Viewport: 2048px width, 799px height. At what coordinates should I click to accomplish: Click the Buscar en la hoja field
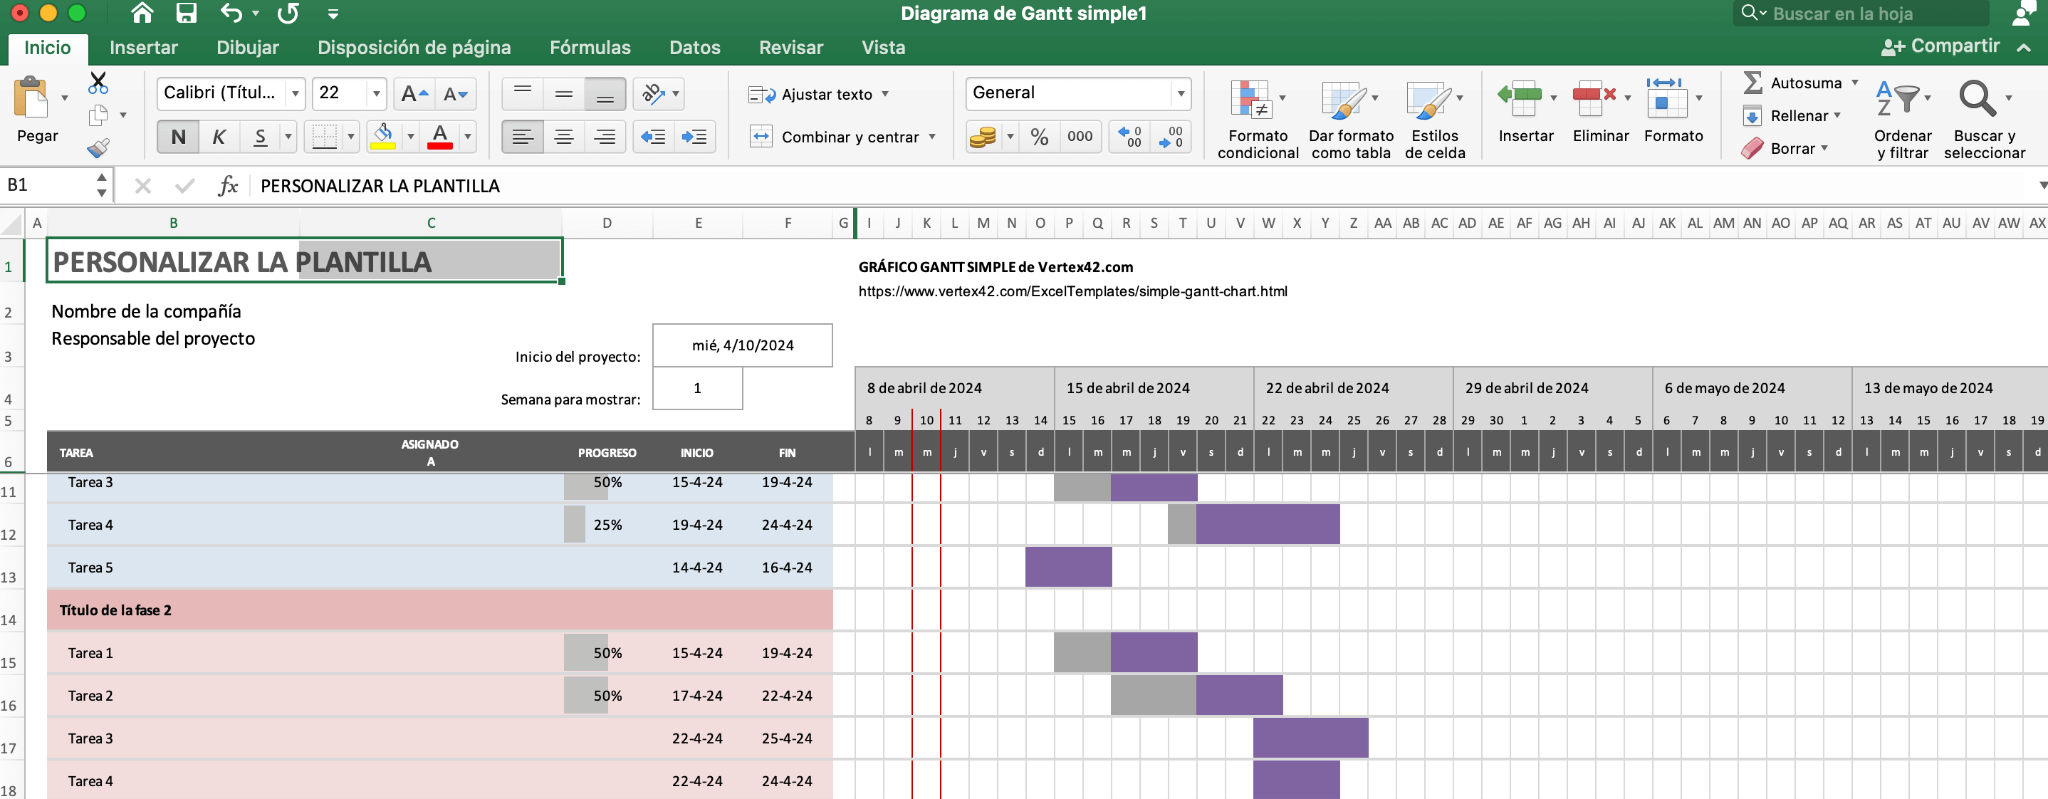[1870, 14]
